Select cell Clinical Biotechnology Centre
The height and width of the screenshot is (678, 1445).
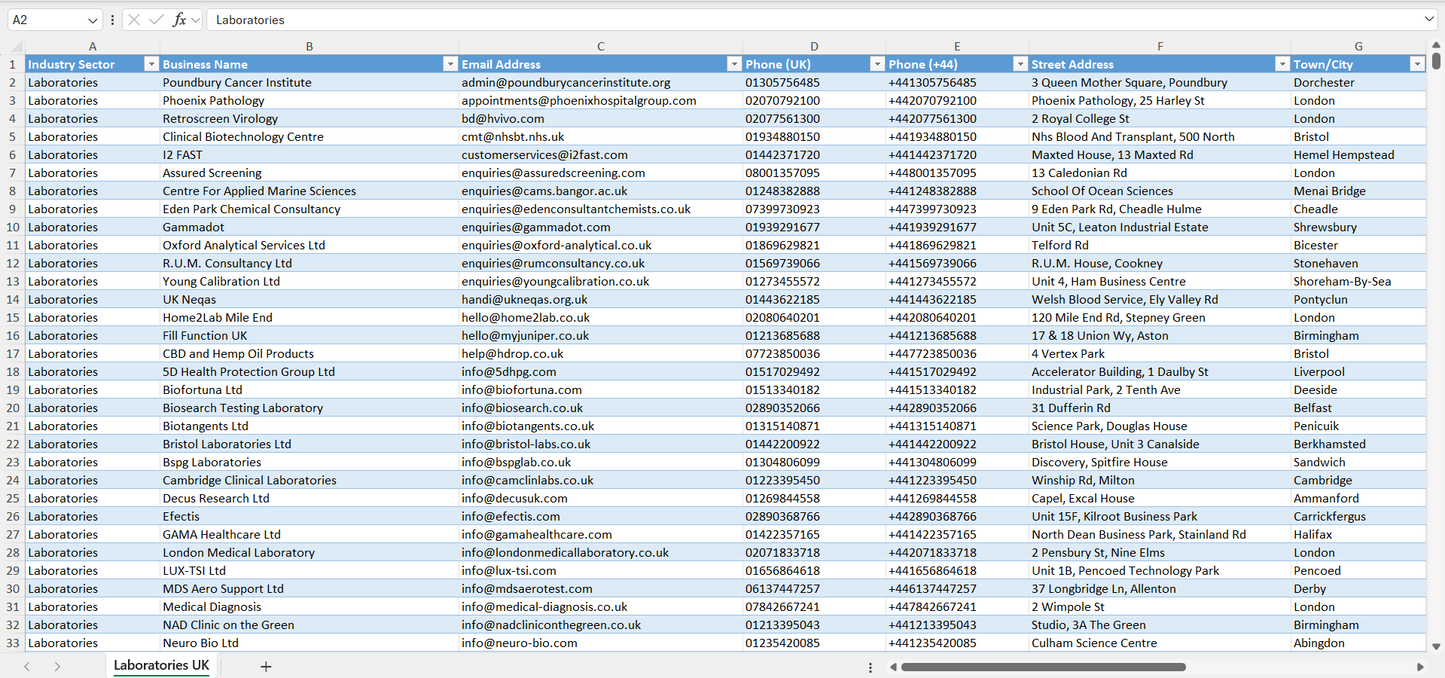click(309, 137)
